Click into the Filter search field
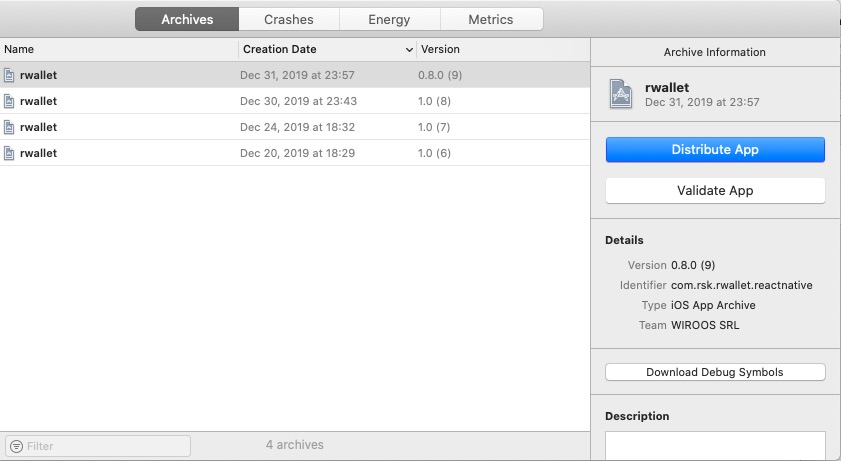This screenshot has width=841, height=461. pos(98,446)
